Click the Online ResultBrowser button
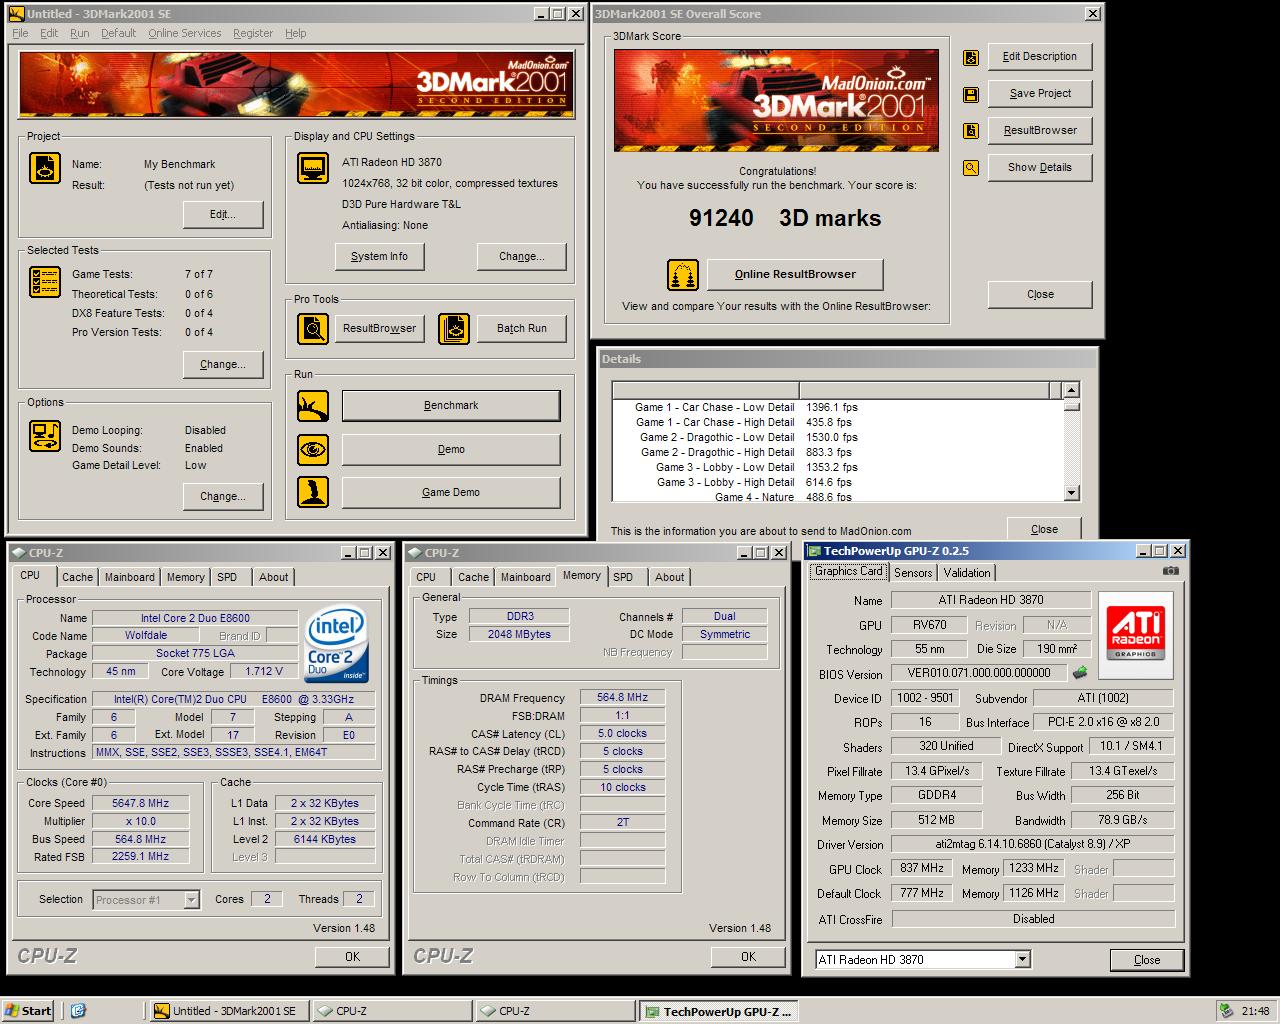 (x=795, y=274)
